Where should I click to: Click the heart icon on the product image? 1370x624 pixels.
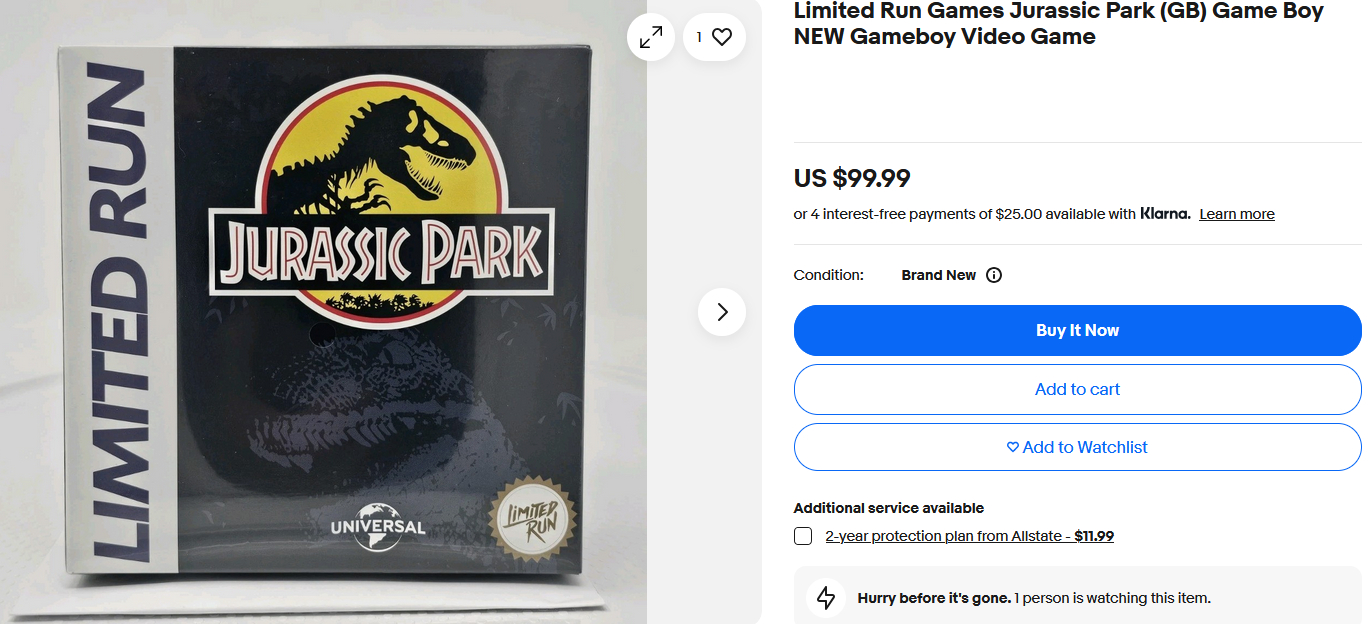(x=722, y=37)
